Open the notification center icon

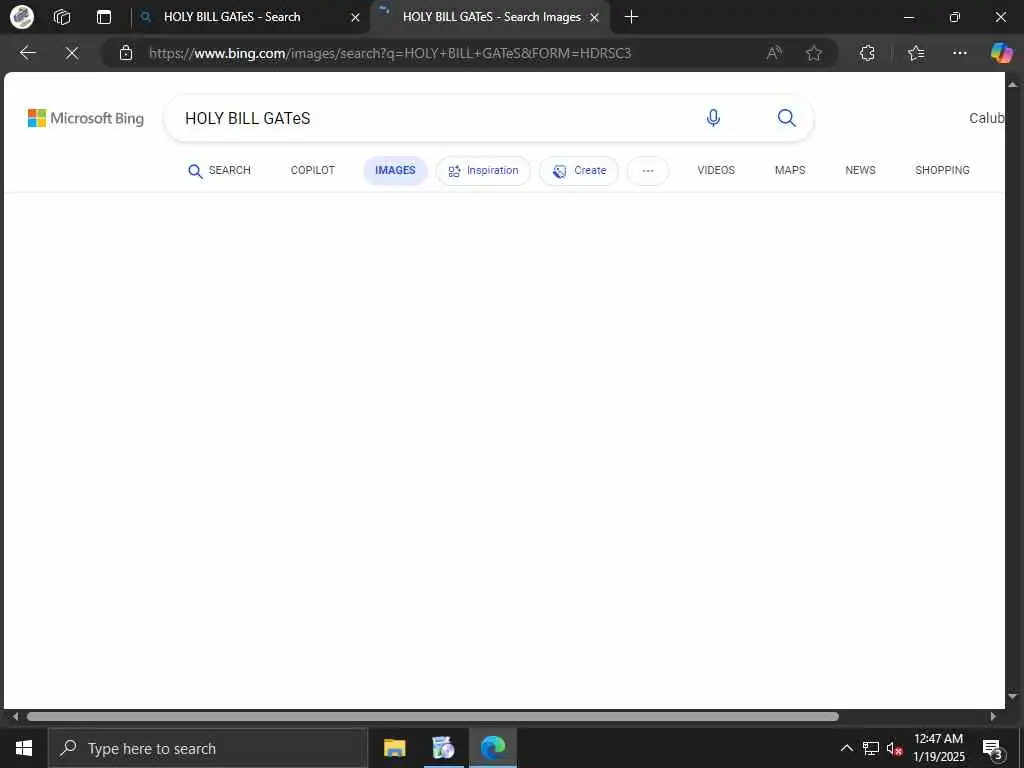[993, 749]
